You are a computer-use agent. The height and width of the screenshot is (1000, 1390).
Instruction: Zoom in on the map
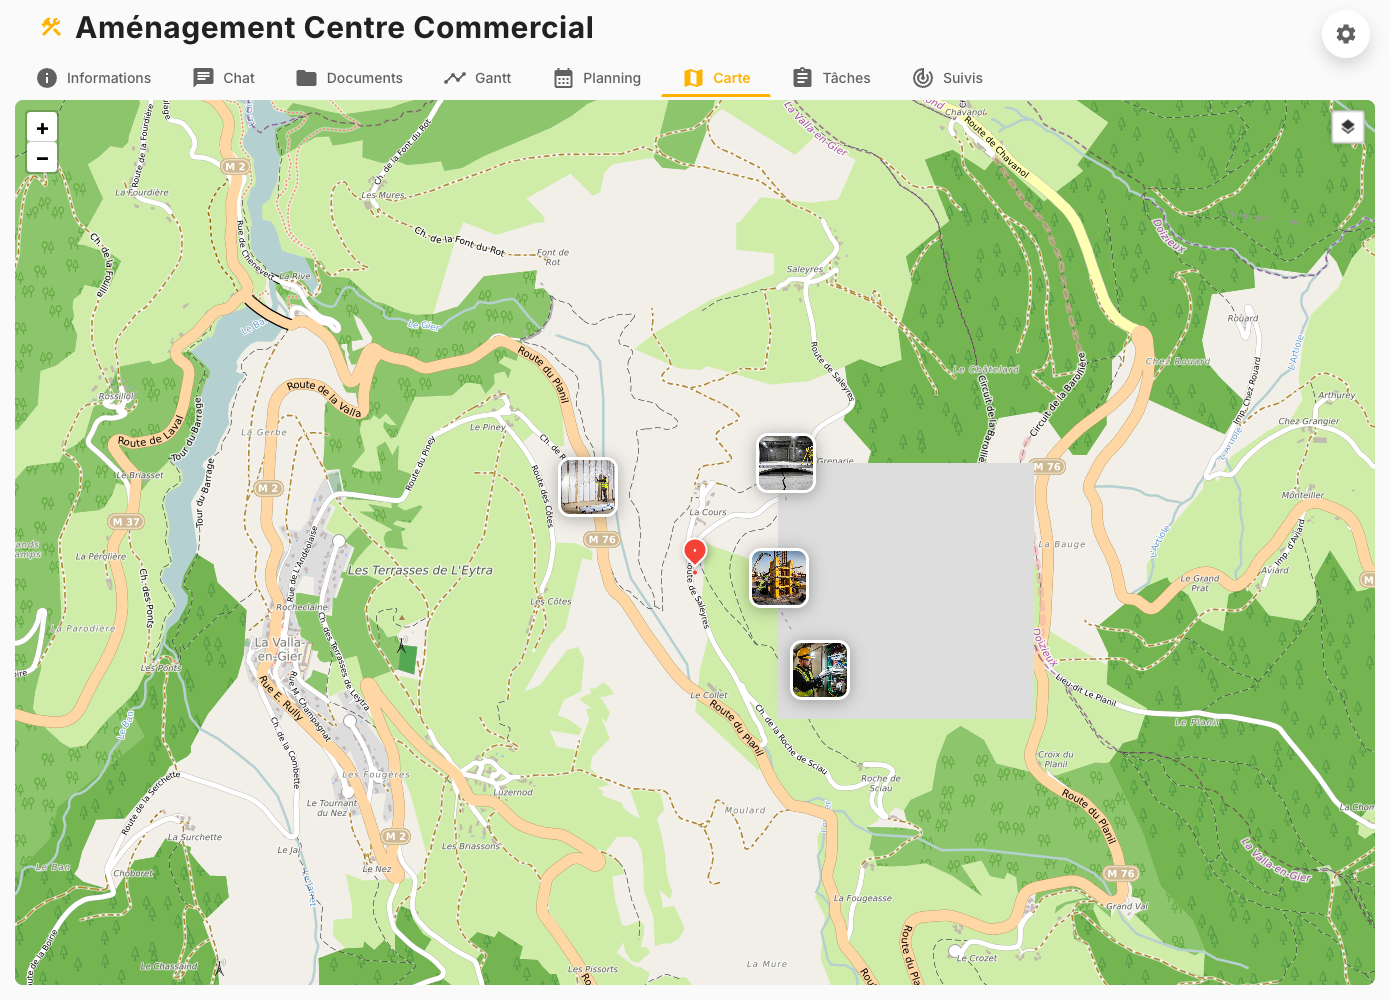coord(42,128)
